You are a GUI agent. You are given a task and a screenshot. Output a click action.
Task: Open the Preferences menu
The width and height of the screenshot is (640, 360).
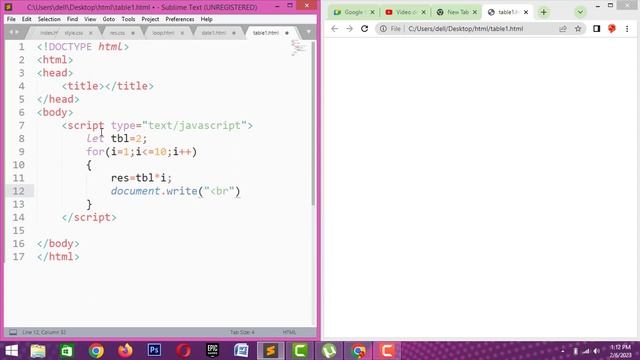click(x=180, y=19)
